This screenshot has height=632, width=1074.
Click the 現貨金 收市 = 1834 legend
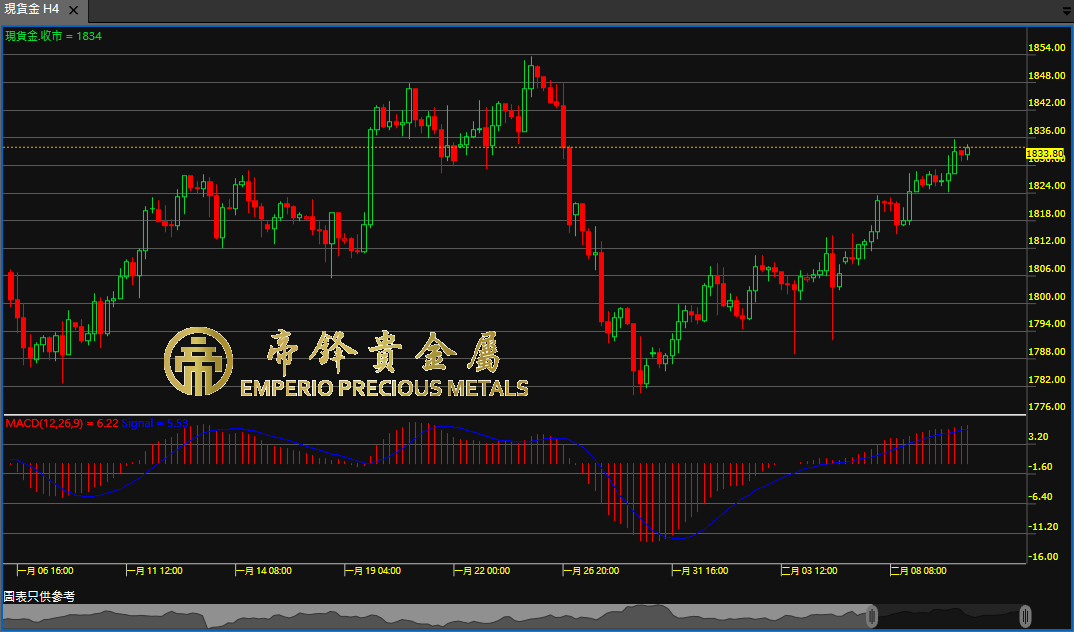53,36
